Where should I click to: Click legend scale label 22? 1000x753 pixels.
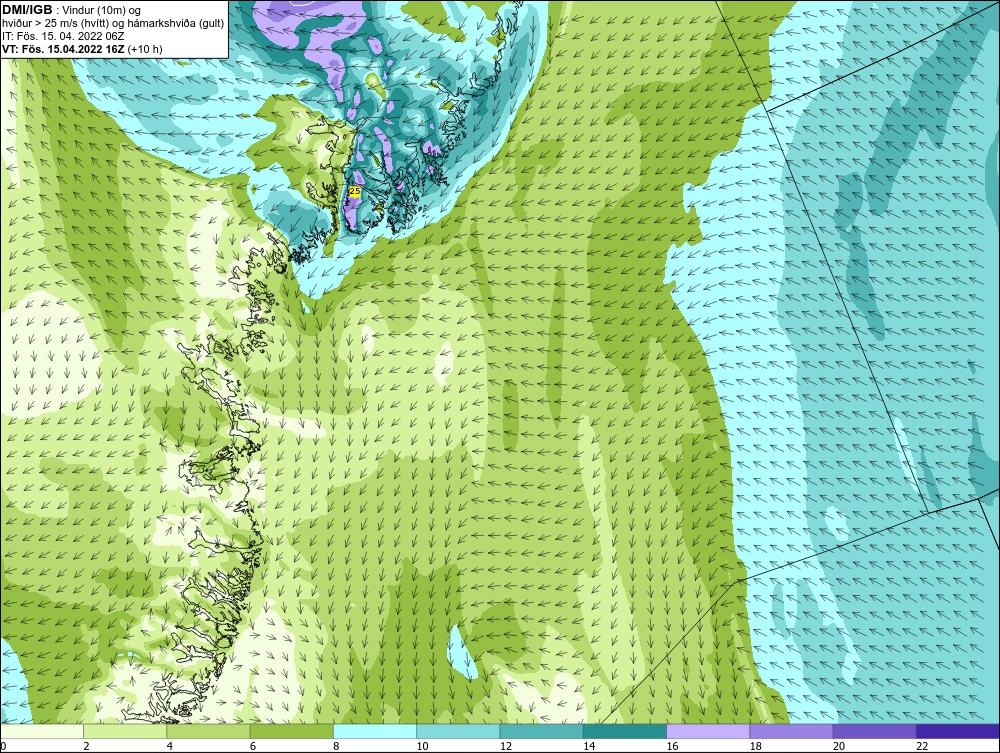point(922,746)
